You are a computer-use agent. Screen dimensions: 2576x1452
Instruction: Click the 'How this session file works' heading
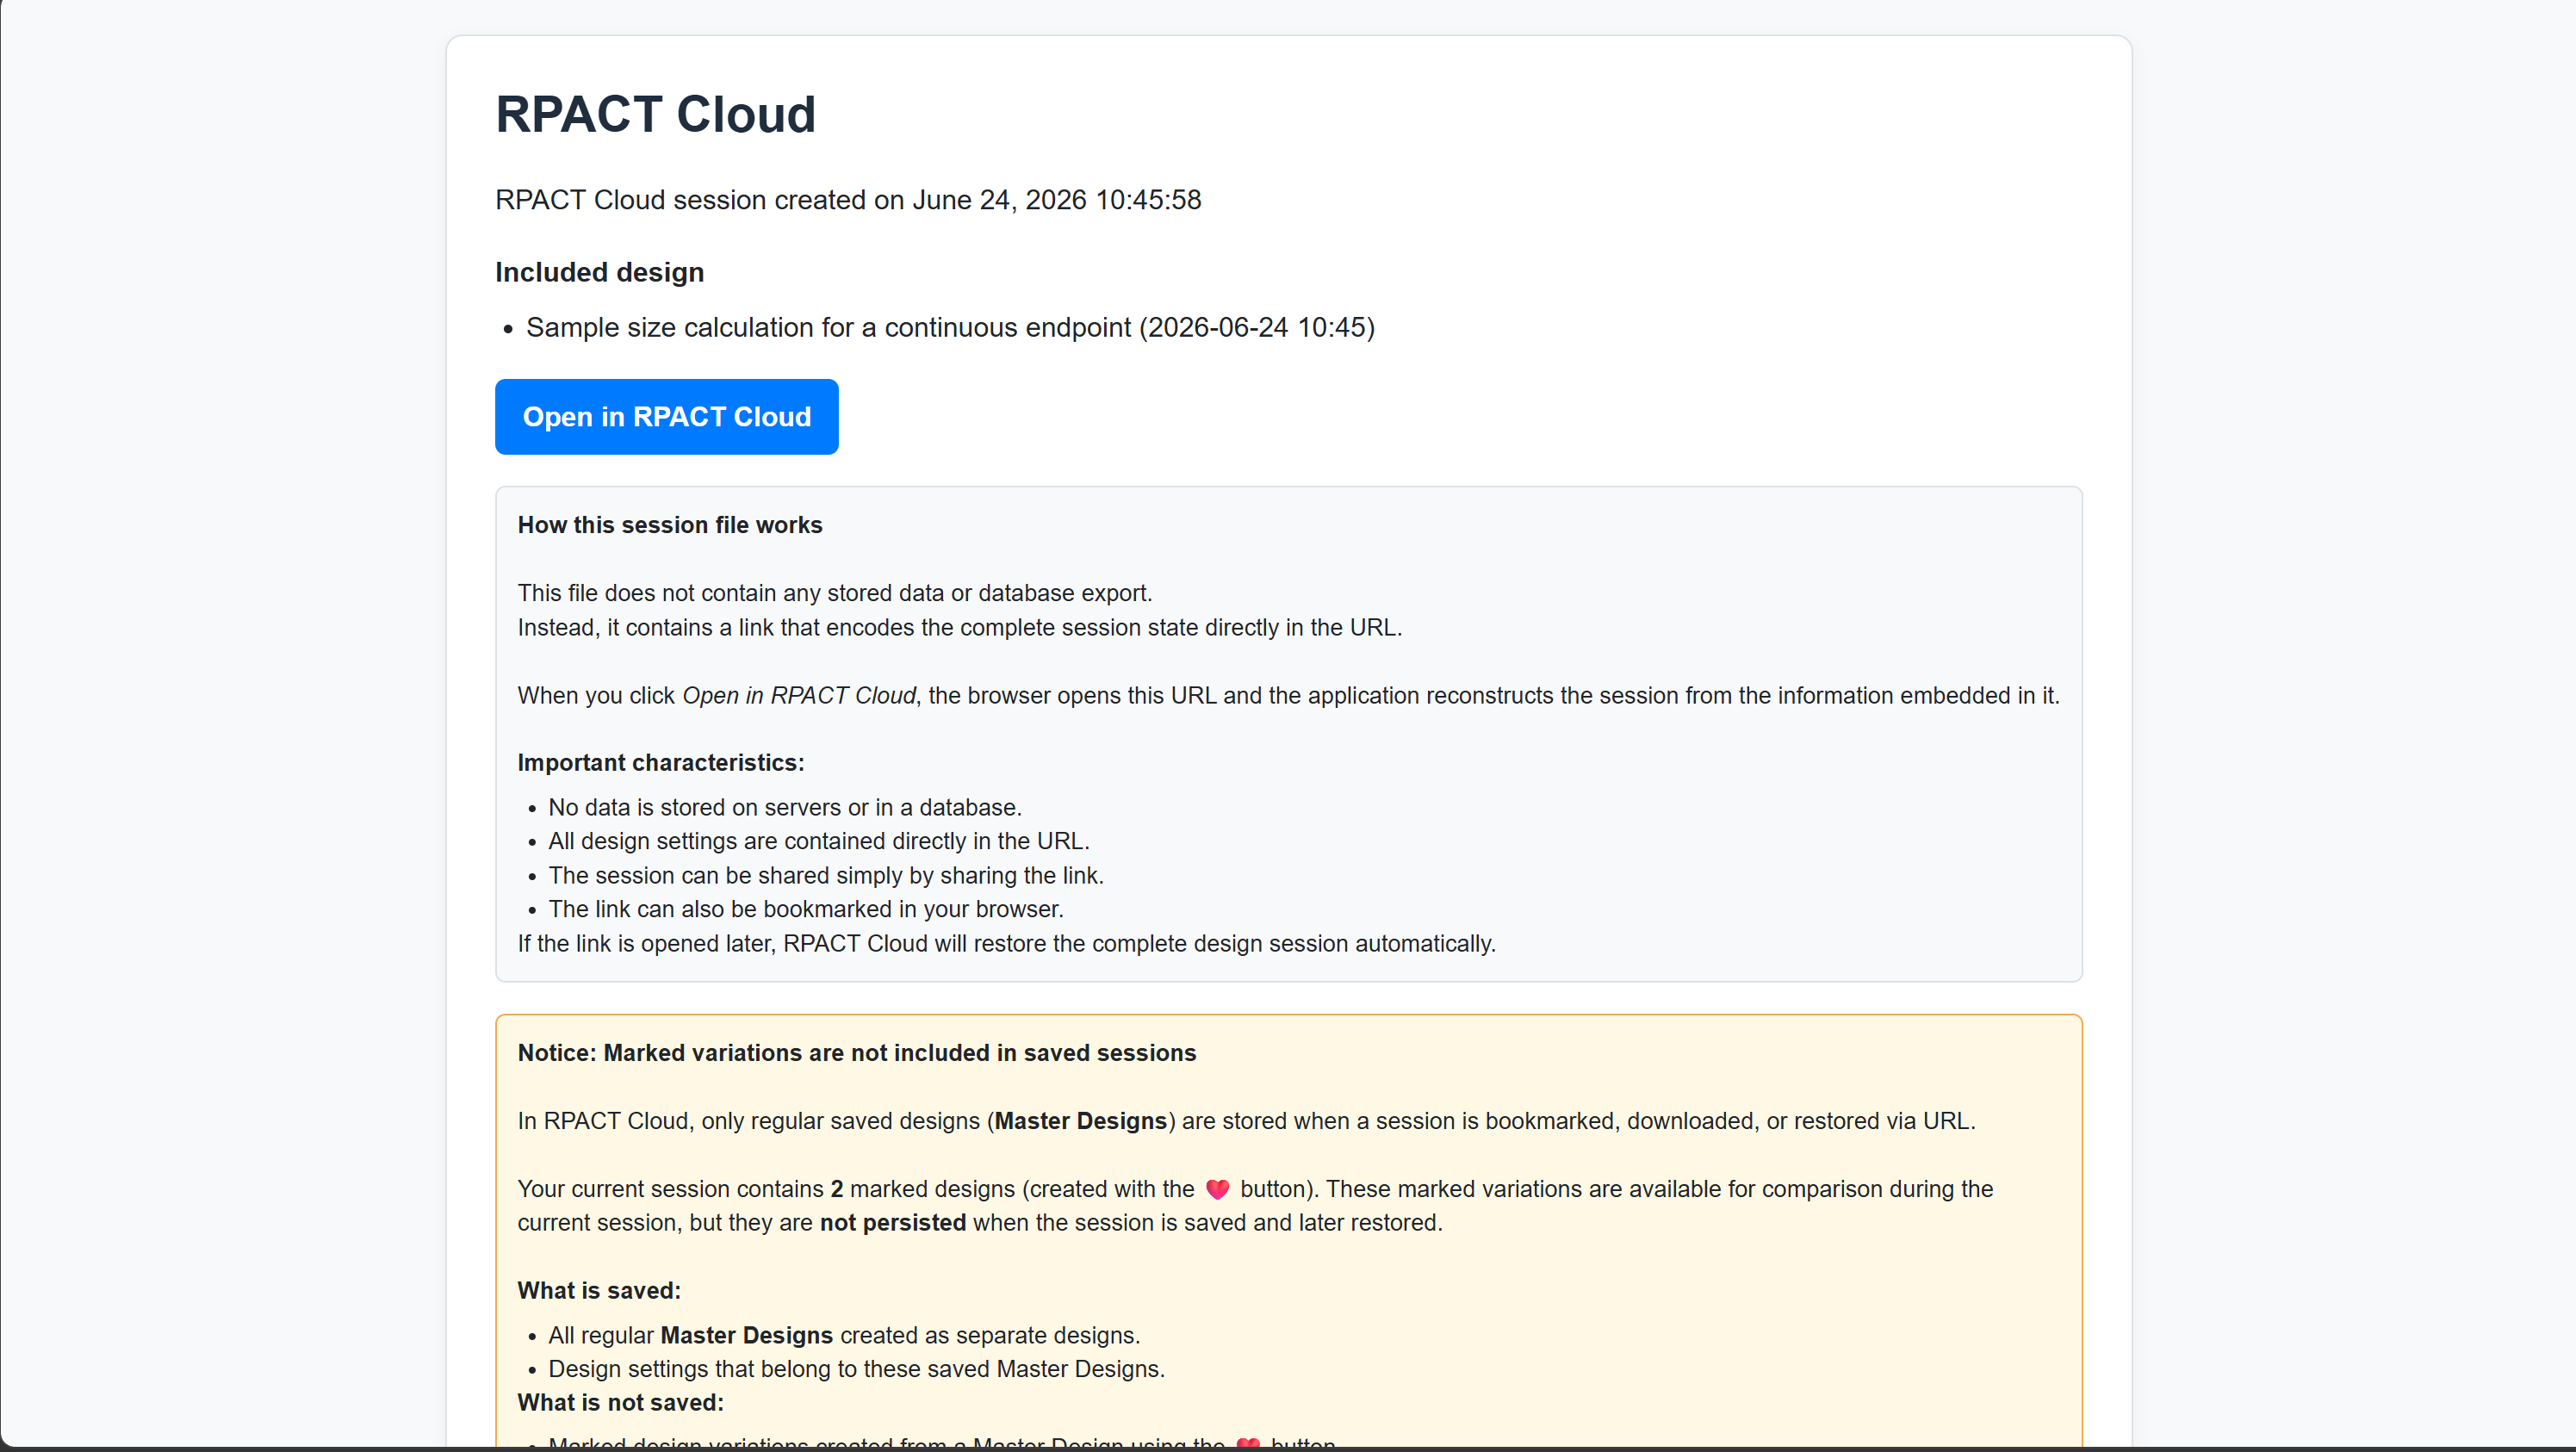tap(669, 525)
